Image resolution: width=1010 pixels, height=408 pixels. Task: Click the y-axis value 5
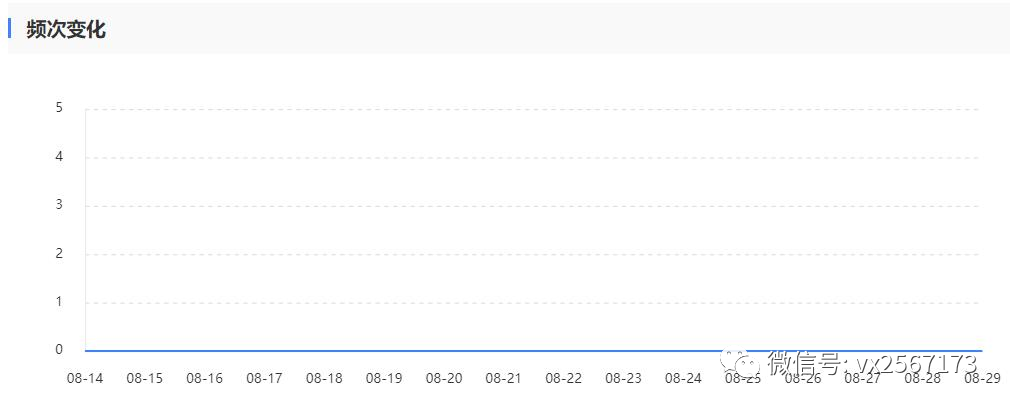click(59, 108)
